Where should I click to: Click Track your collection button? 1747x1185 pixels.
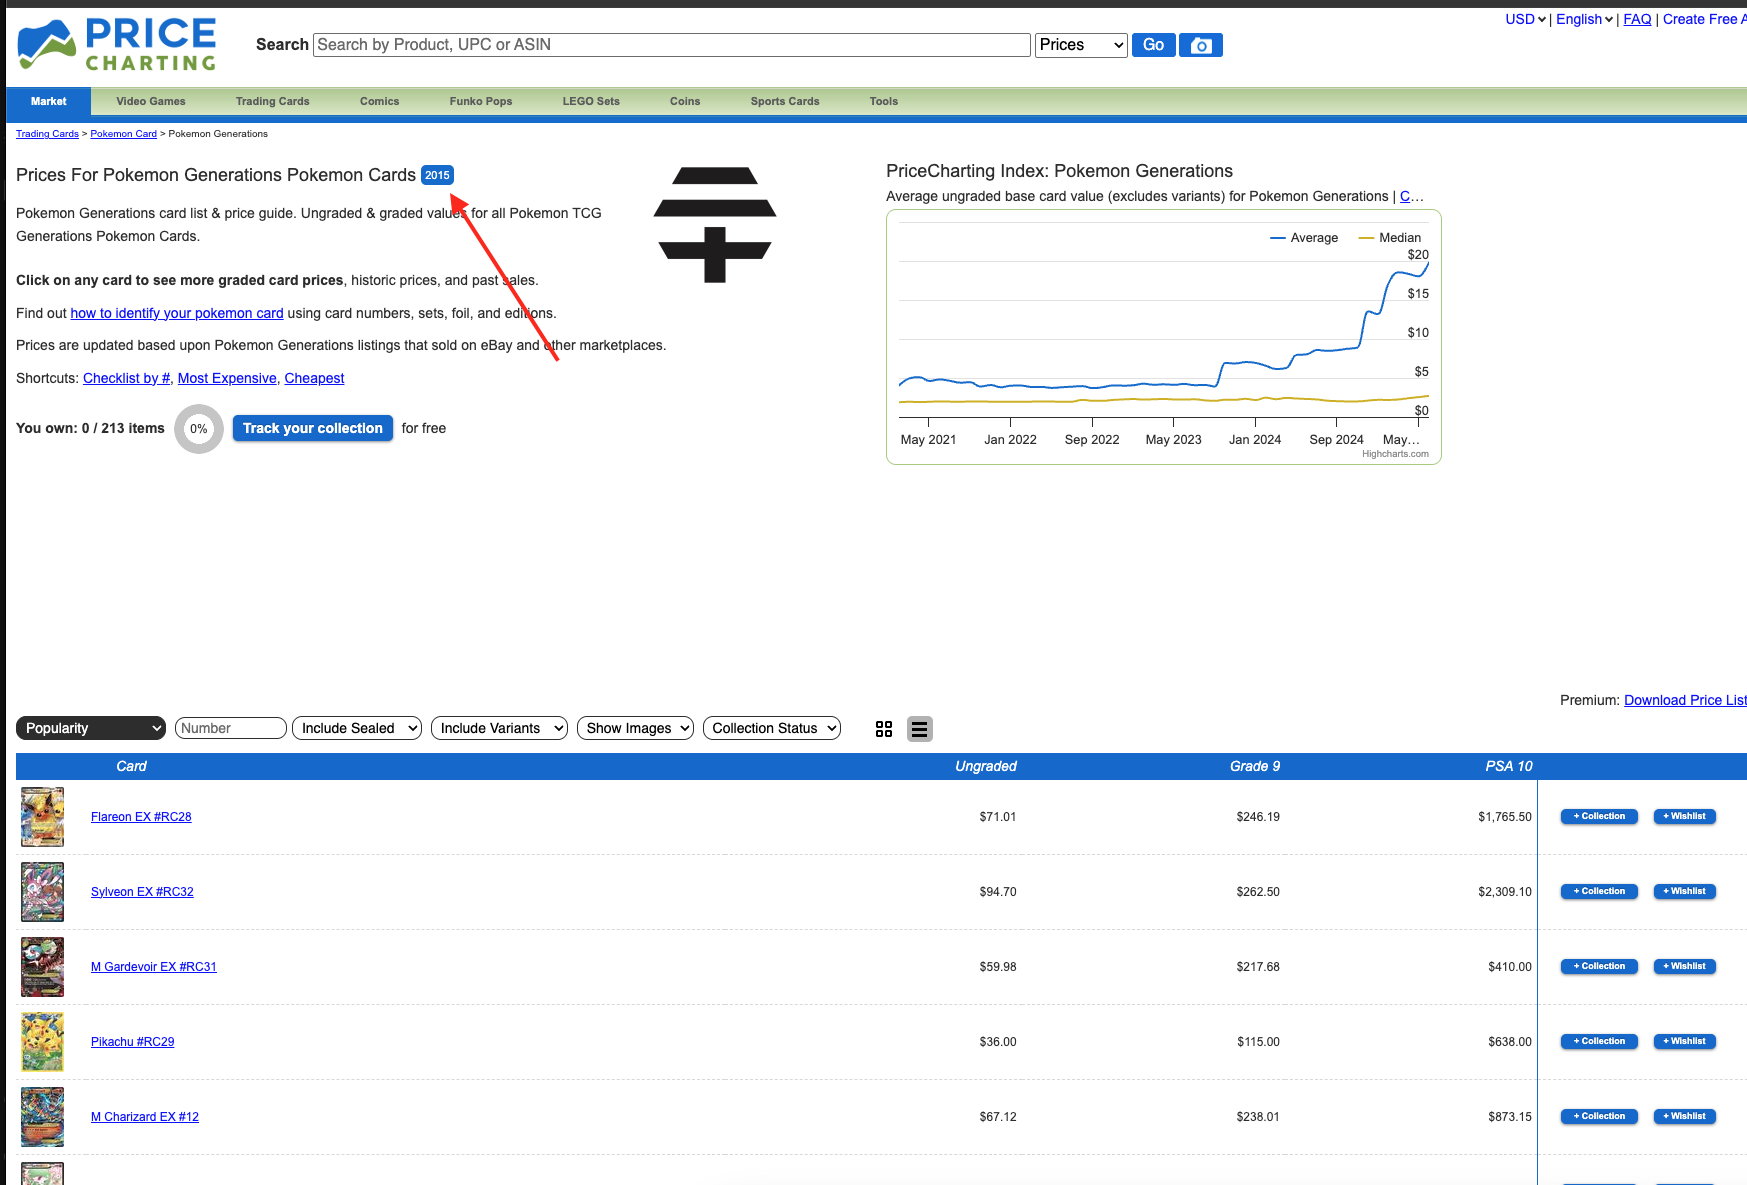click(313, 428)
